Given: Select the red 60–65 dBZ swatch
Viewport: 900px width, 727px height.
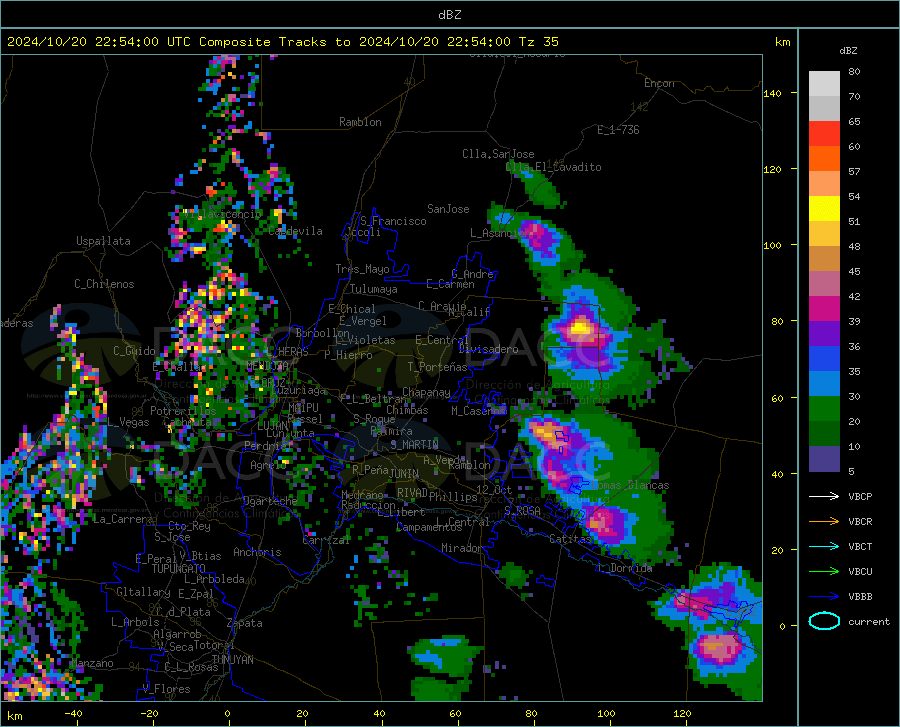Looking at the screenshot, I should pos(824,134).
